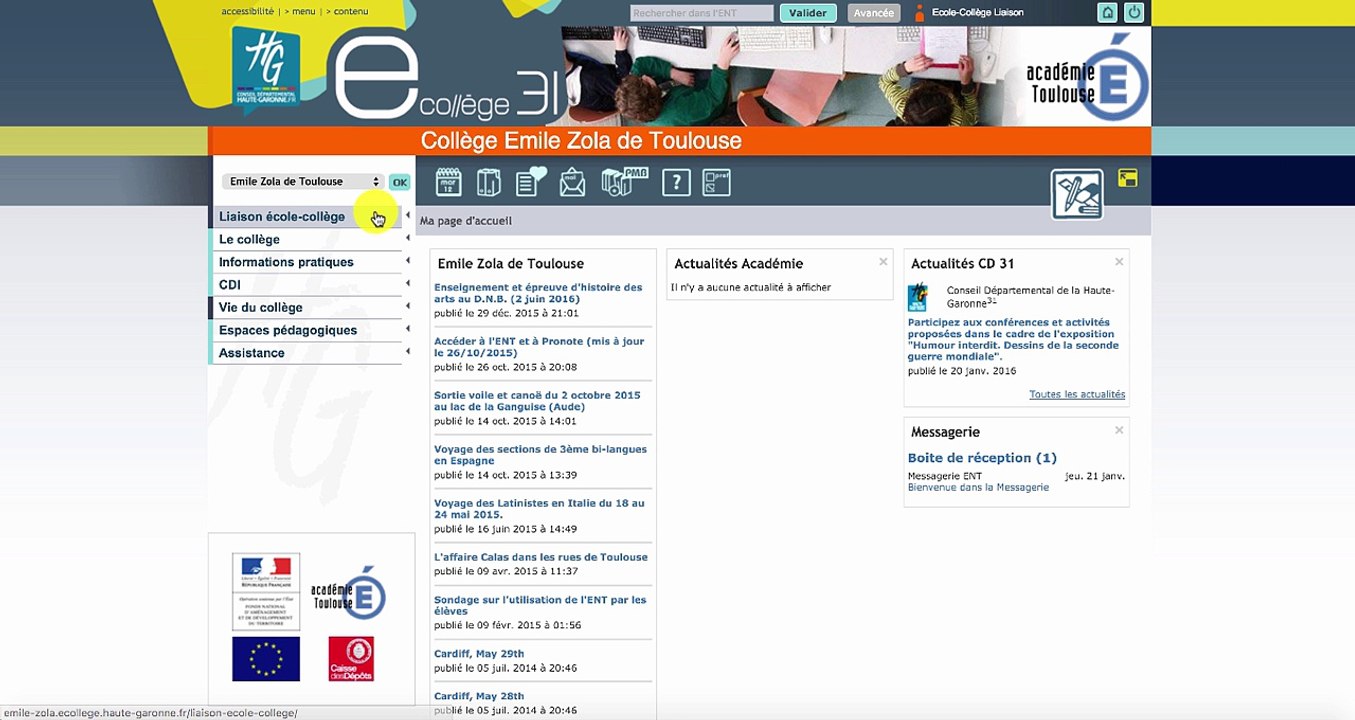
Task: Expand Le collège submenu arrow
Action: coord(408,239)
